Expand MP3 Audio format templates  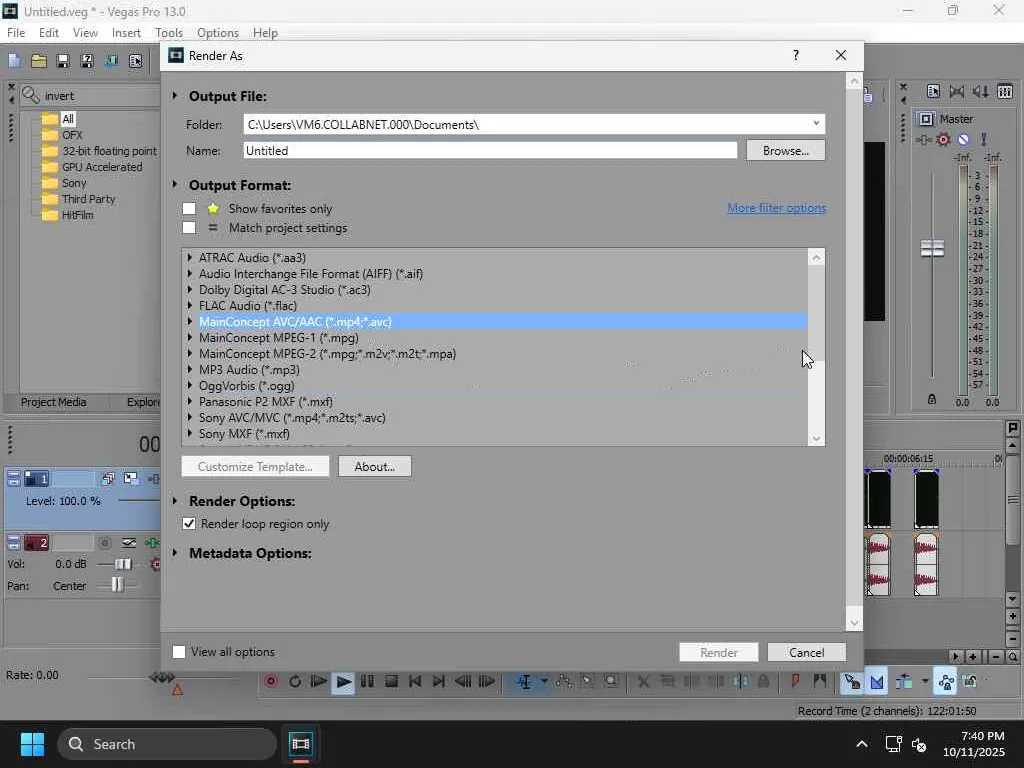(190, 370)
